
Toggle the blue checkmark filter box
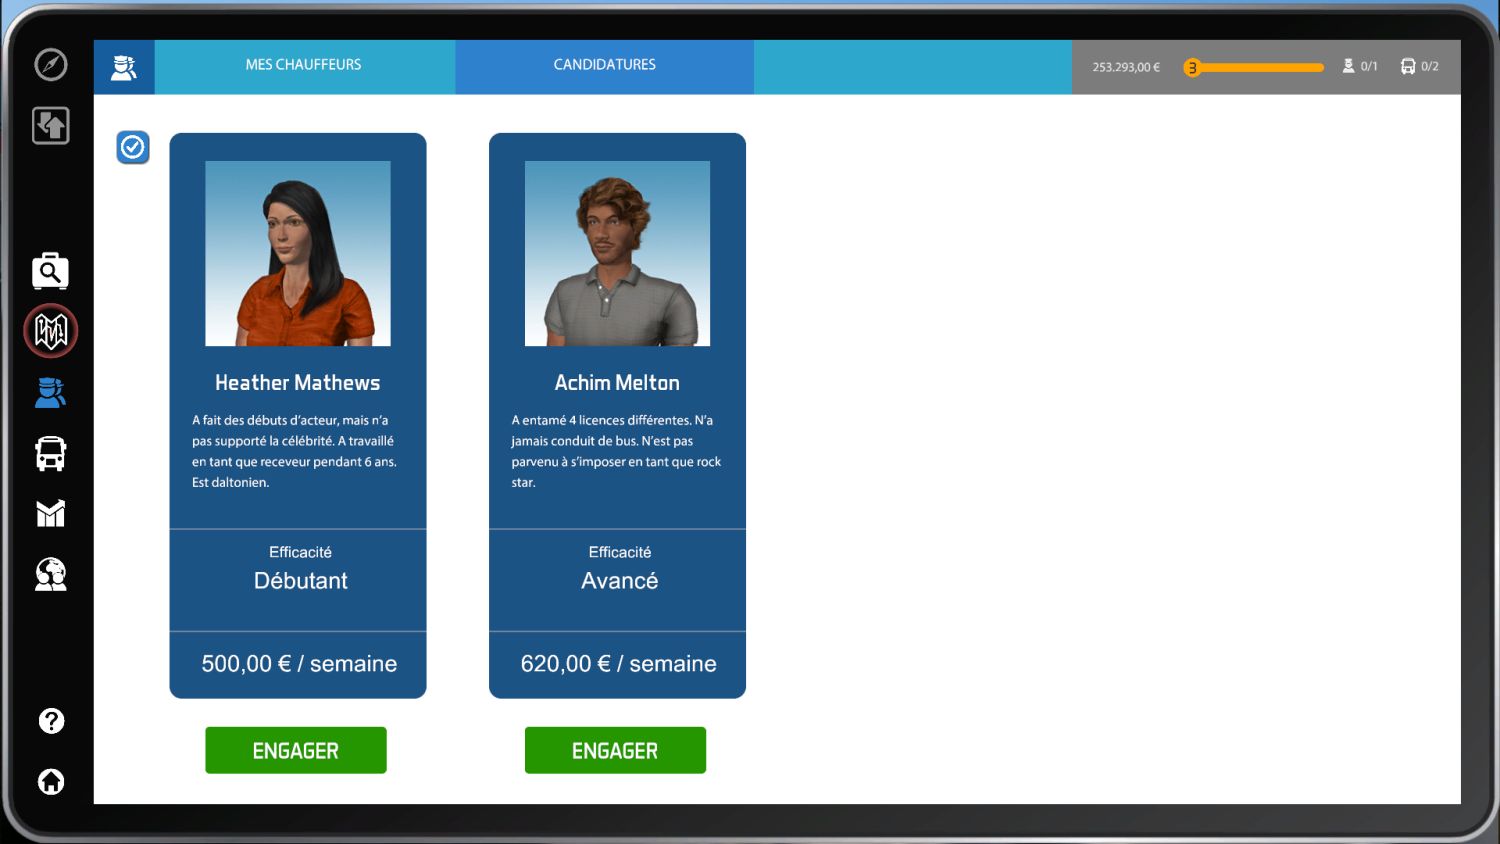[133, 148]
